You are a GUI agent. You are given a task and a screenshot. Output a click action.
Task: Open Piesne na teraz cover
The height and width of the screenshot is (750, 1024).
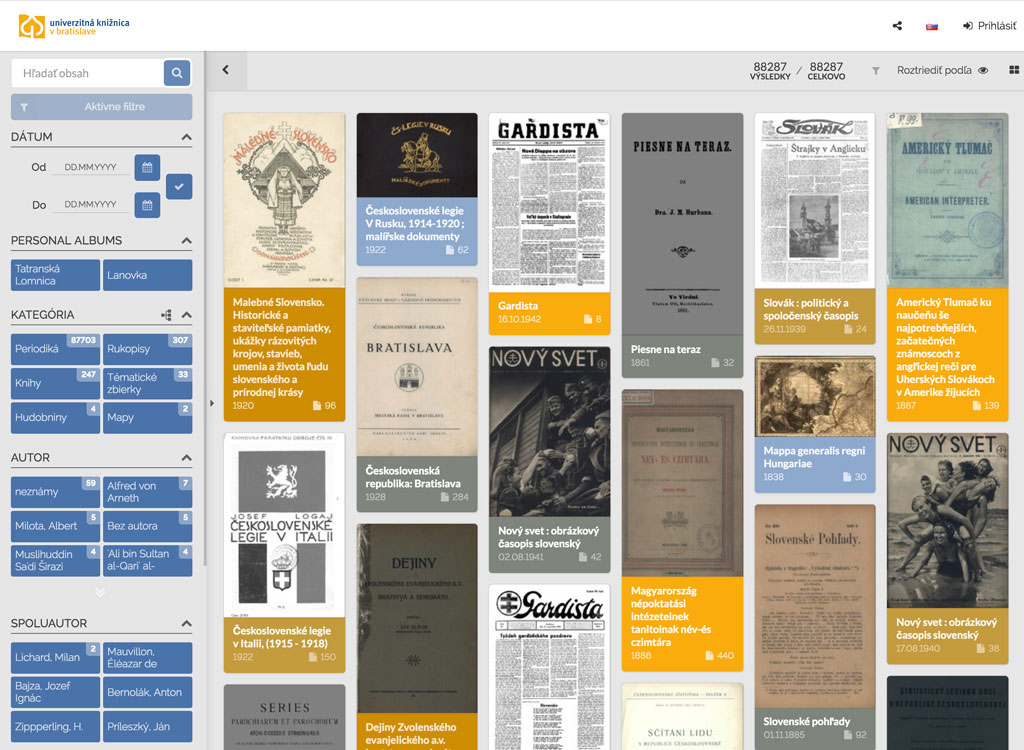(682, 223)
